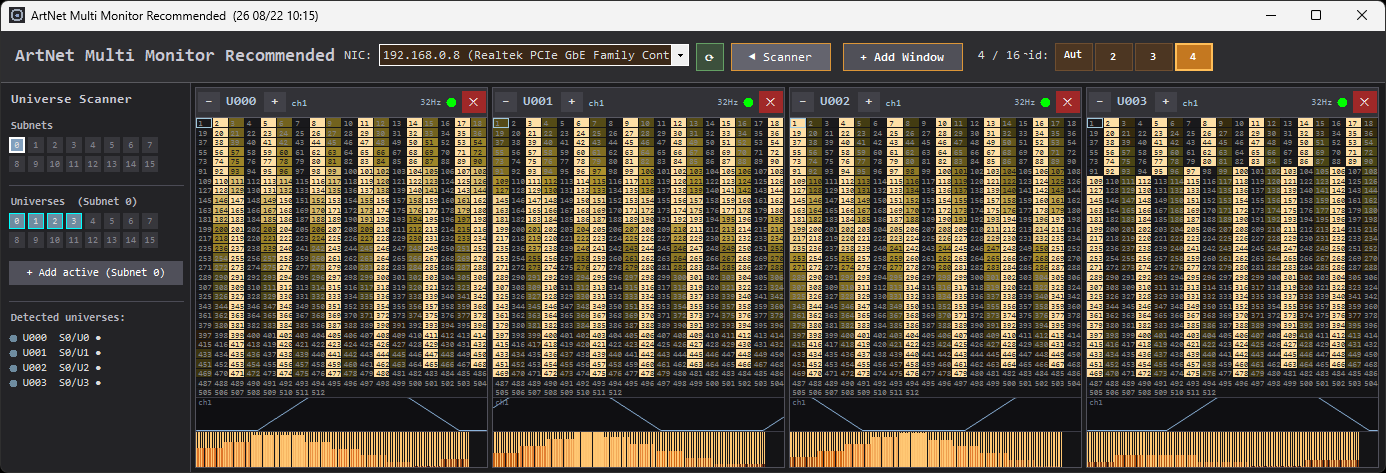Close the U001 monitor panel
Viewport: 1386px width, 473px height.
[770, 101]
